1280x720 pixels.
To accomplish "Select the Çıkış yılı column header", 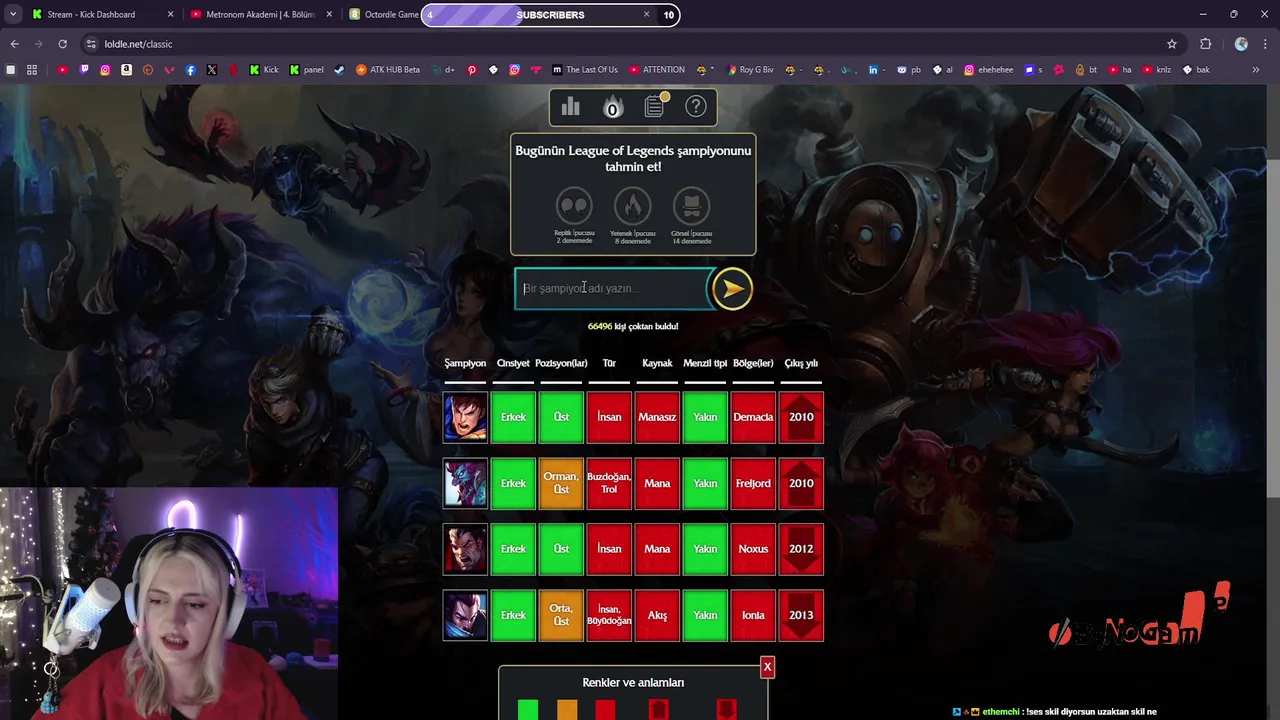I will (x=801, y=363).
